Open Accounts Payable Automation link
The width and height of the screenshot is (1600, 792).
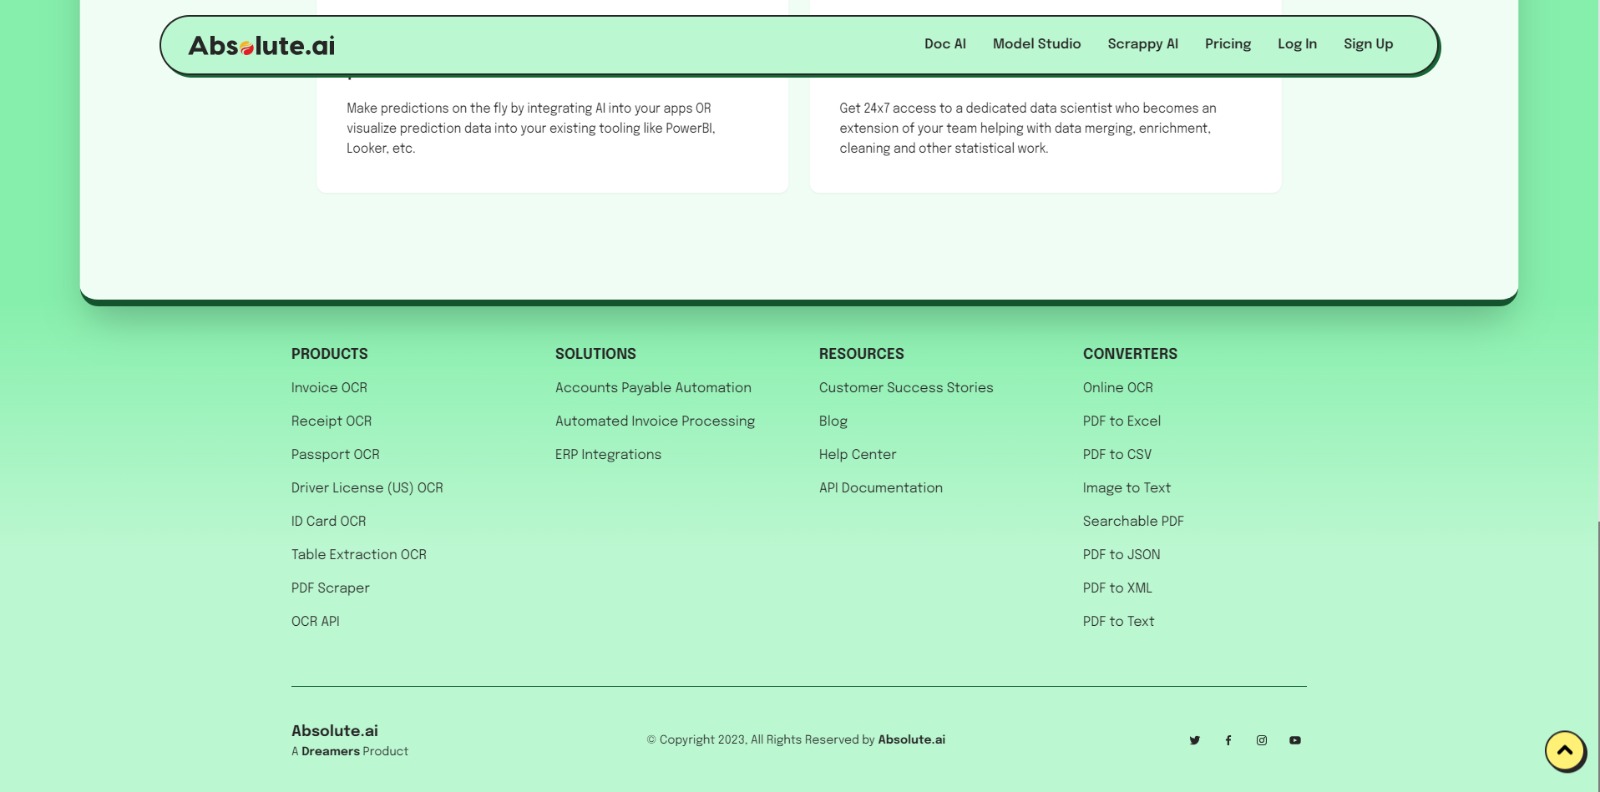click(653, 388)
